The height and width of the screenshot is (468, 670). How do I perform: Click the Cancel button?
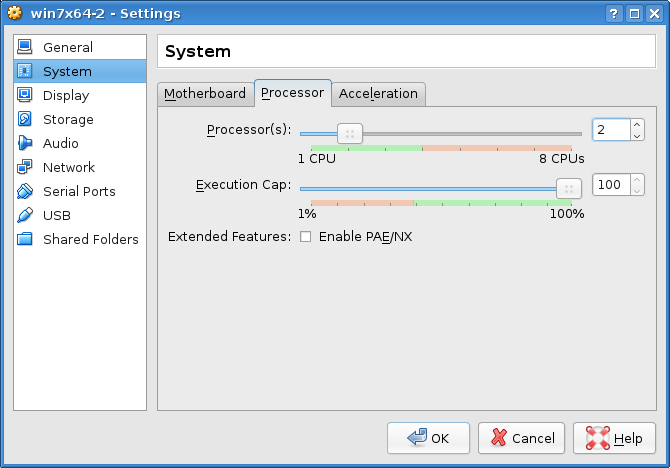click(521, 438)
